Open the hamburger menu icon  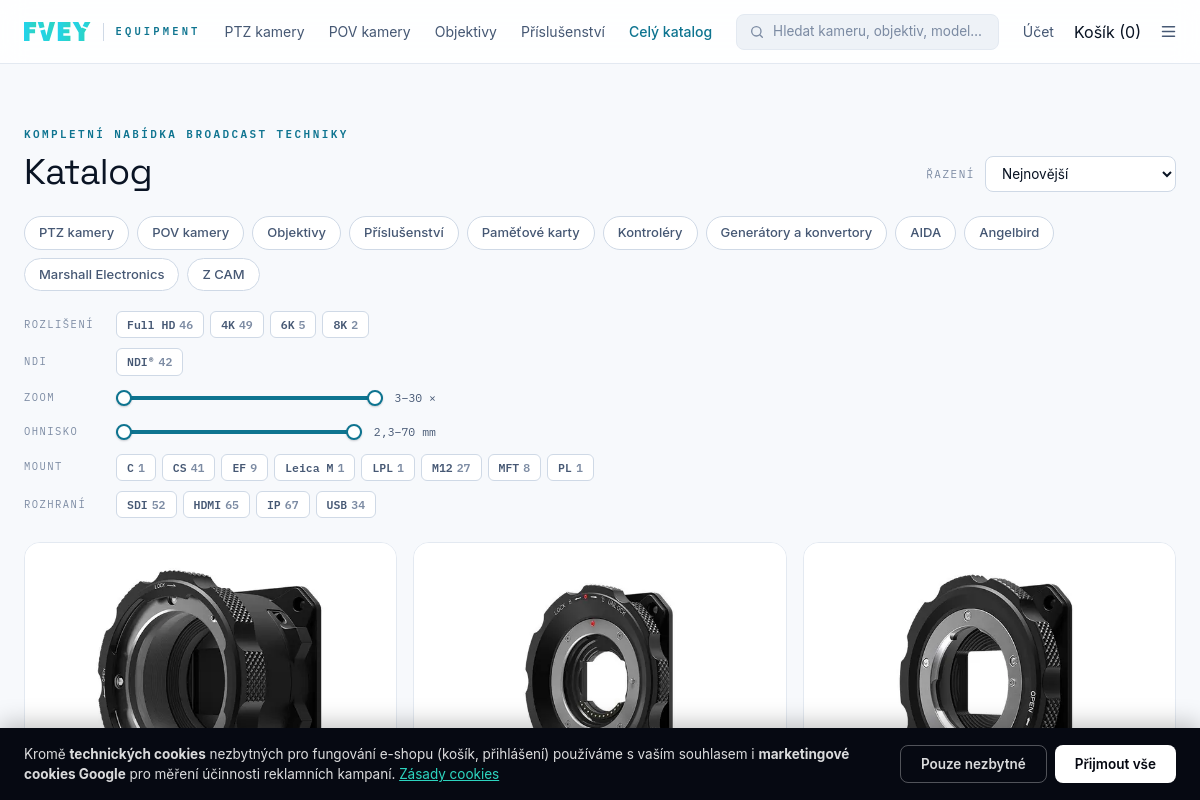pyautogui.click(x=1168, y=32)
